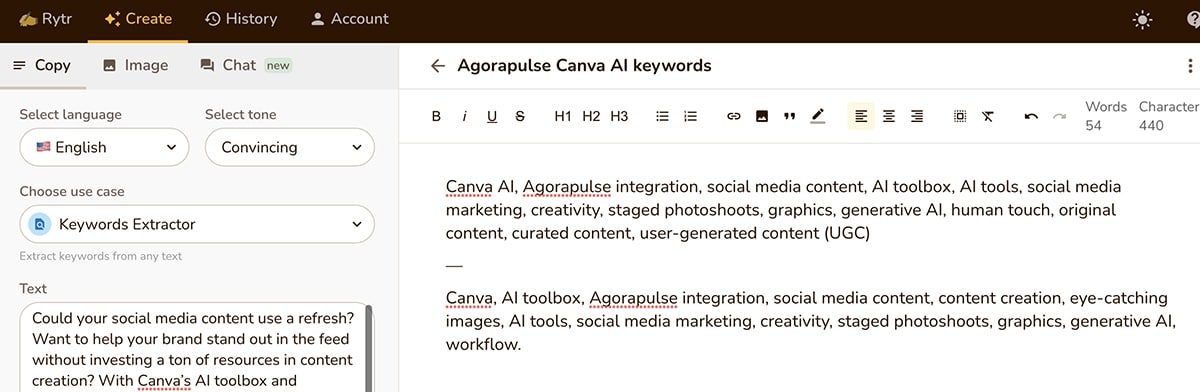Open the History menu item

click(x=241, y=19)
